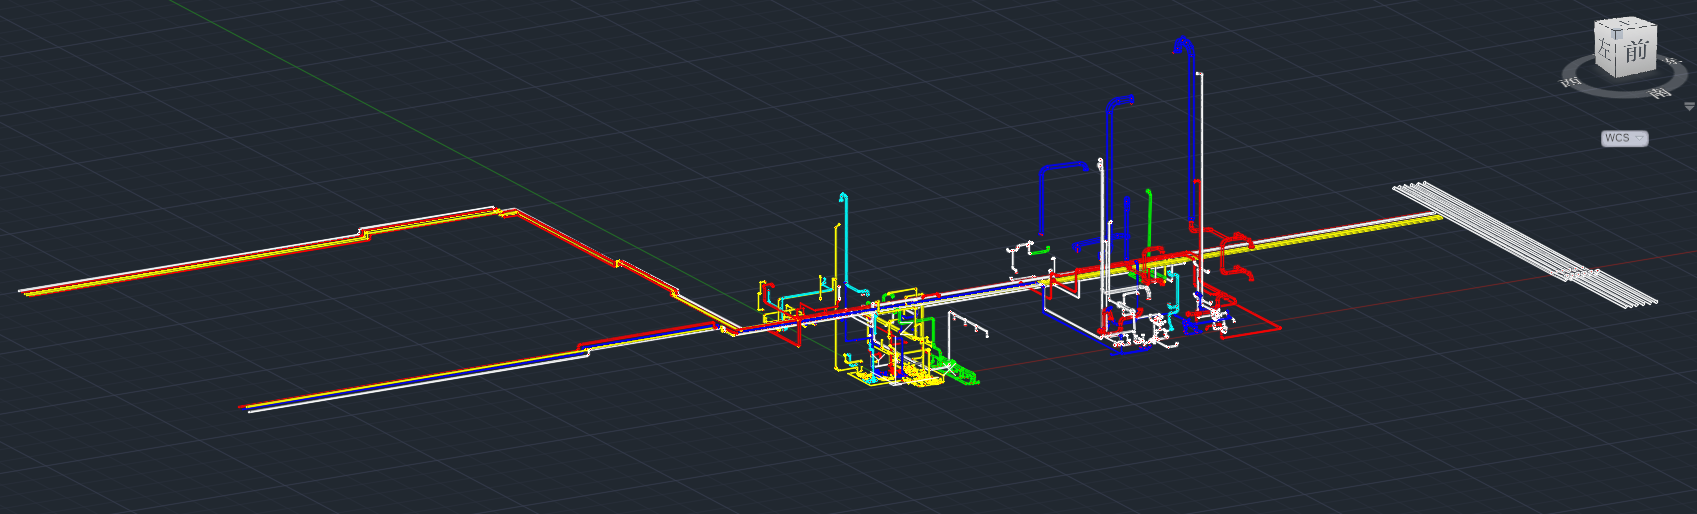
Task: Click the west 西 compass label
Action: [x=1571, y=82]
